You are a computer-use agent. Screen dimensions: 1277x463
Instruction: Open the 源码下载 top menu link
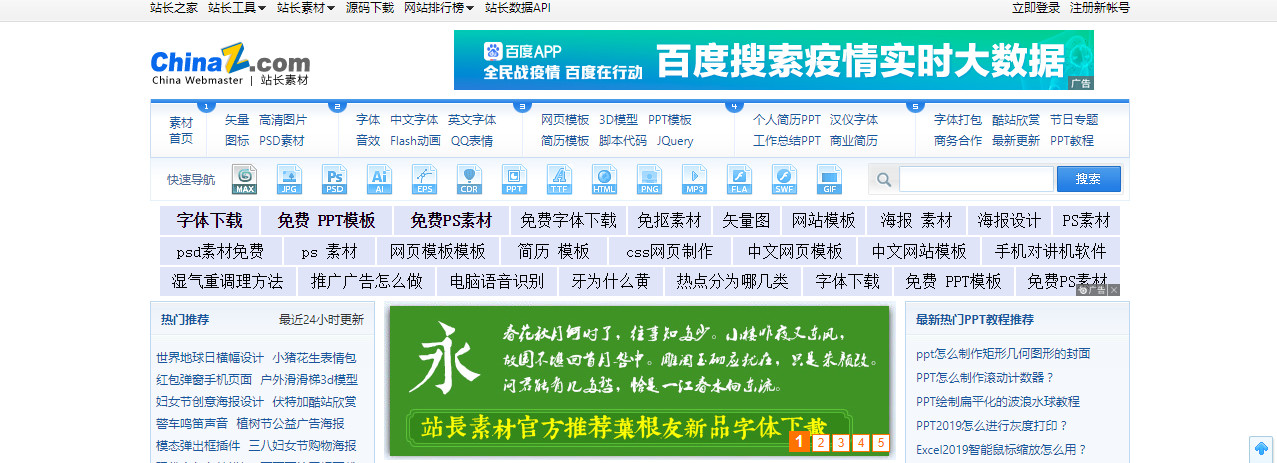pos(370,8)
